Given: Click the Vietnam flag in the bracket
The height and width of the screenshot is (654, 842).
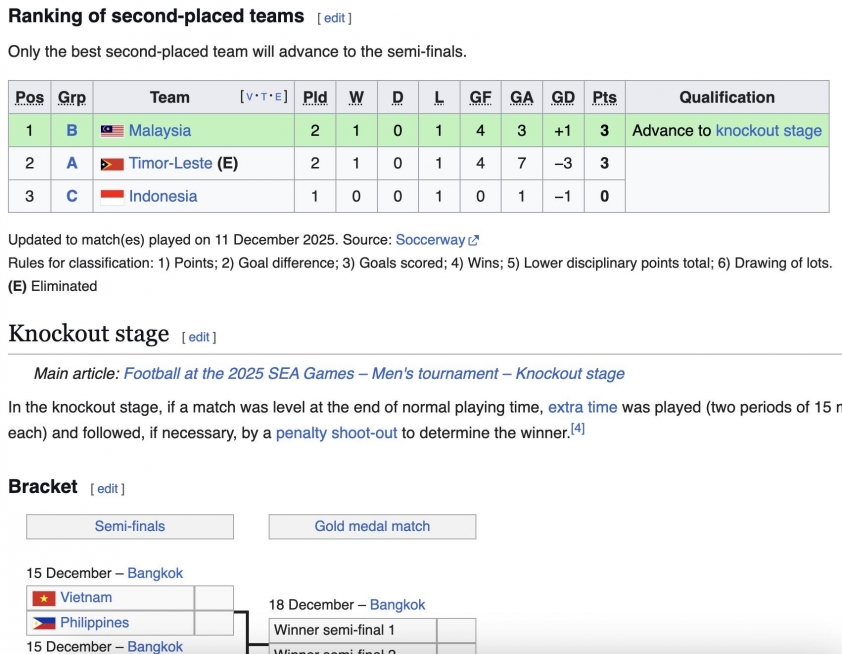Looking at the screenshot, I should coord(43,598).
